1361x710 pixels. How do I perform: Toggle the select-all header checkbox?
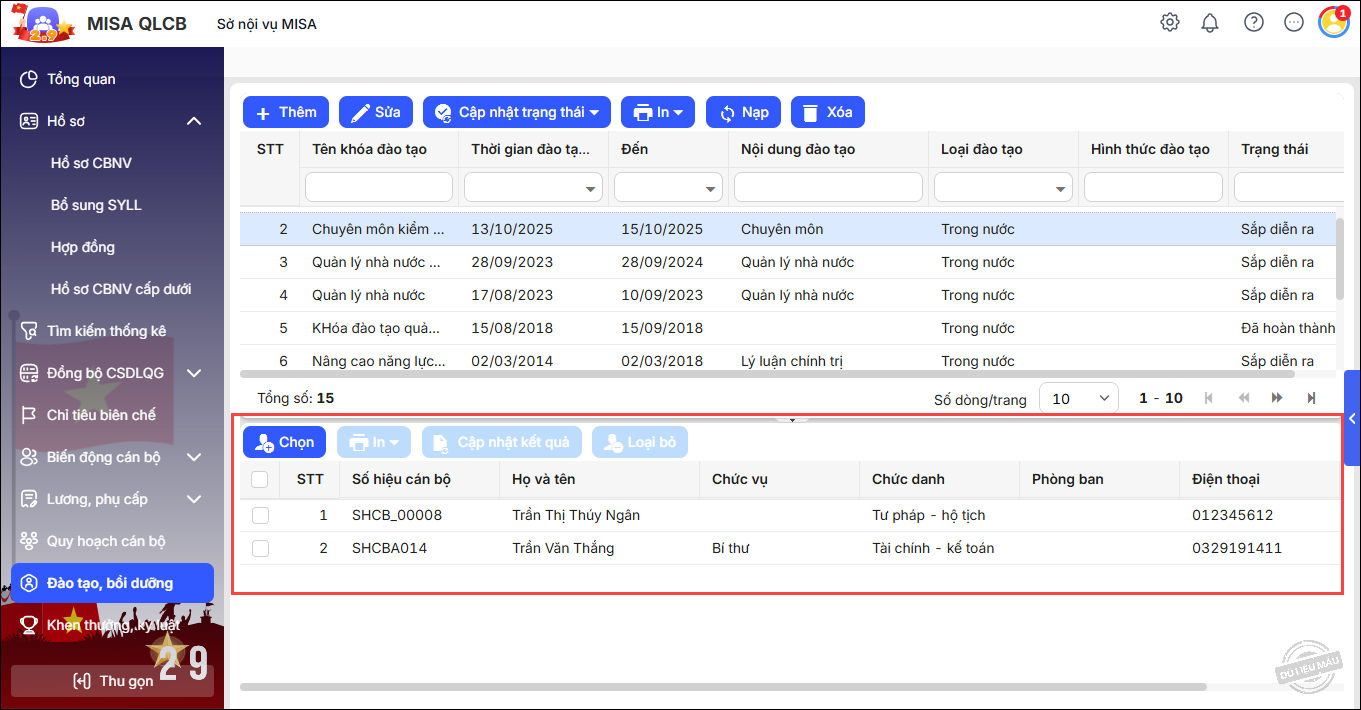[260, 480]
